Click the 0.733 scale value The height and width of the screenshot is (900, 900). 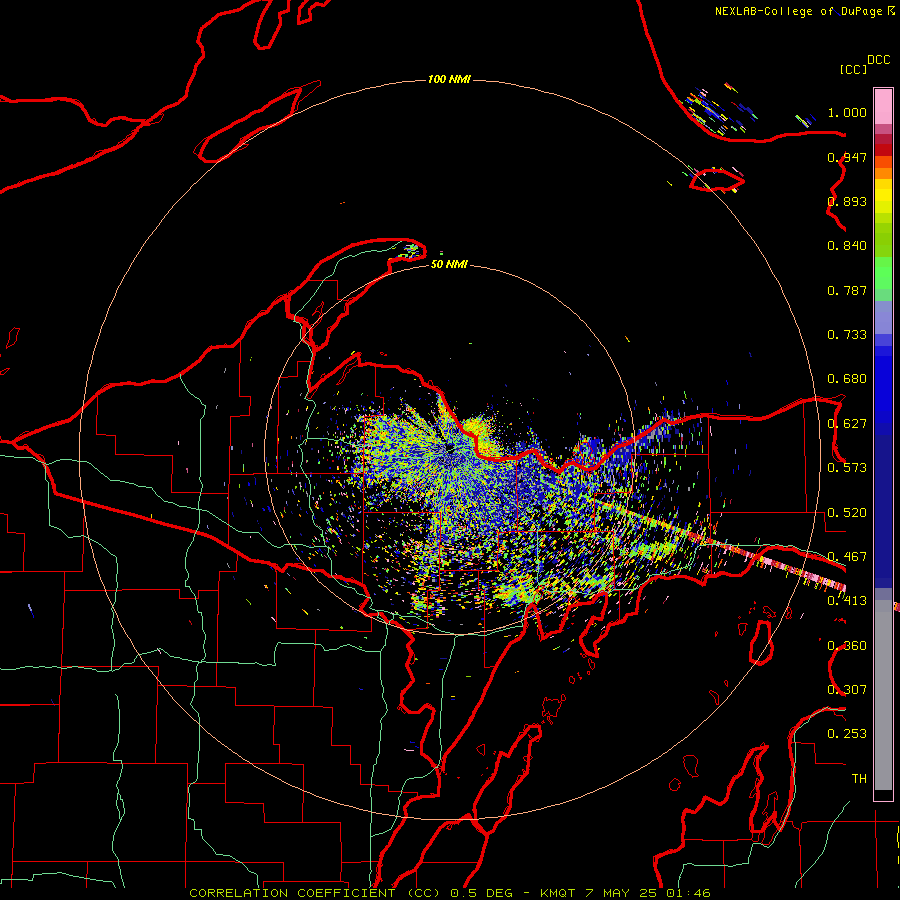[847, 335]
